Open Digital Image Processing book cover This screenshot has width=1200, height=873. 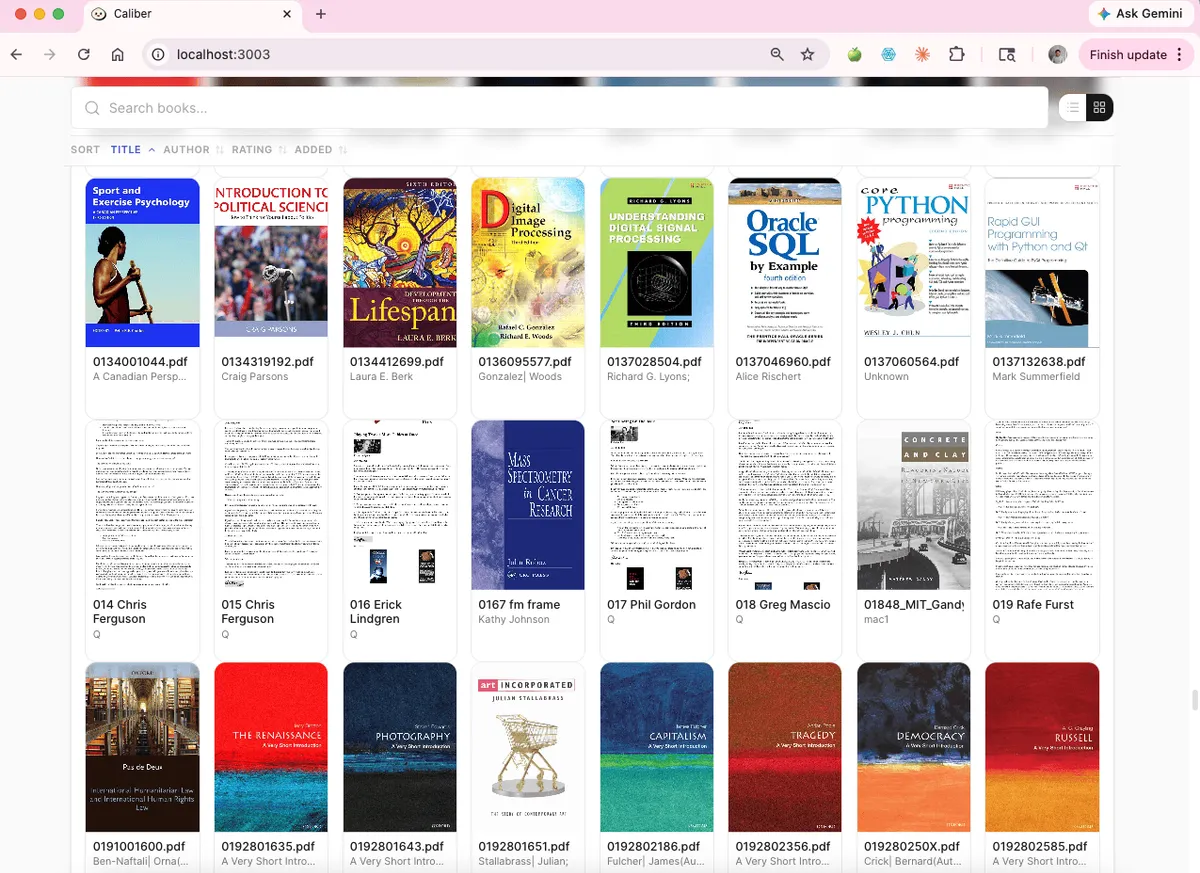point(528,263)
